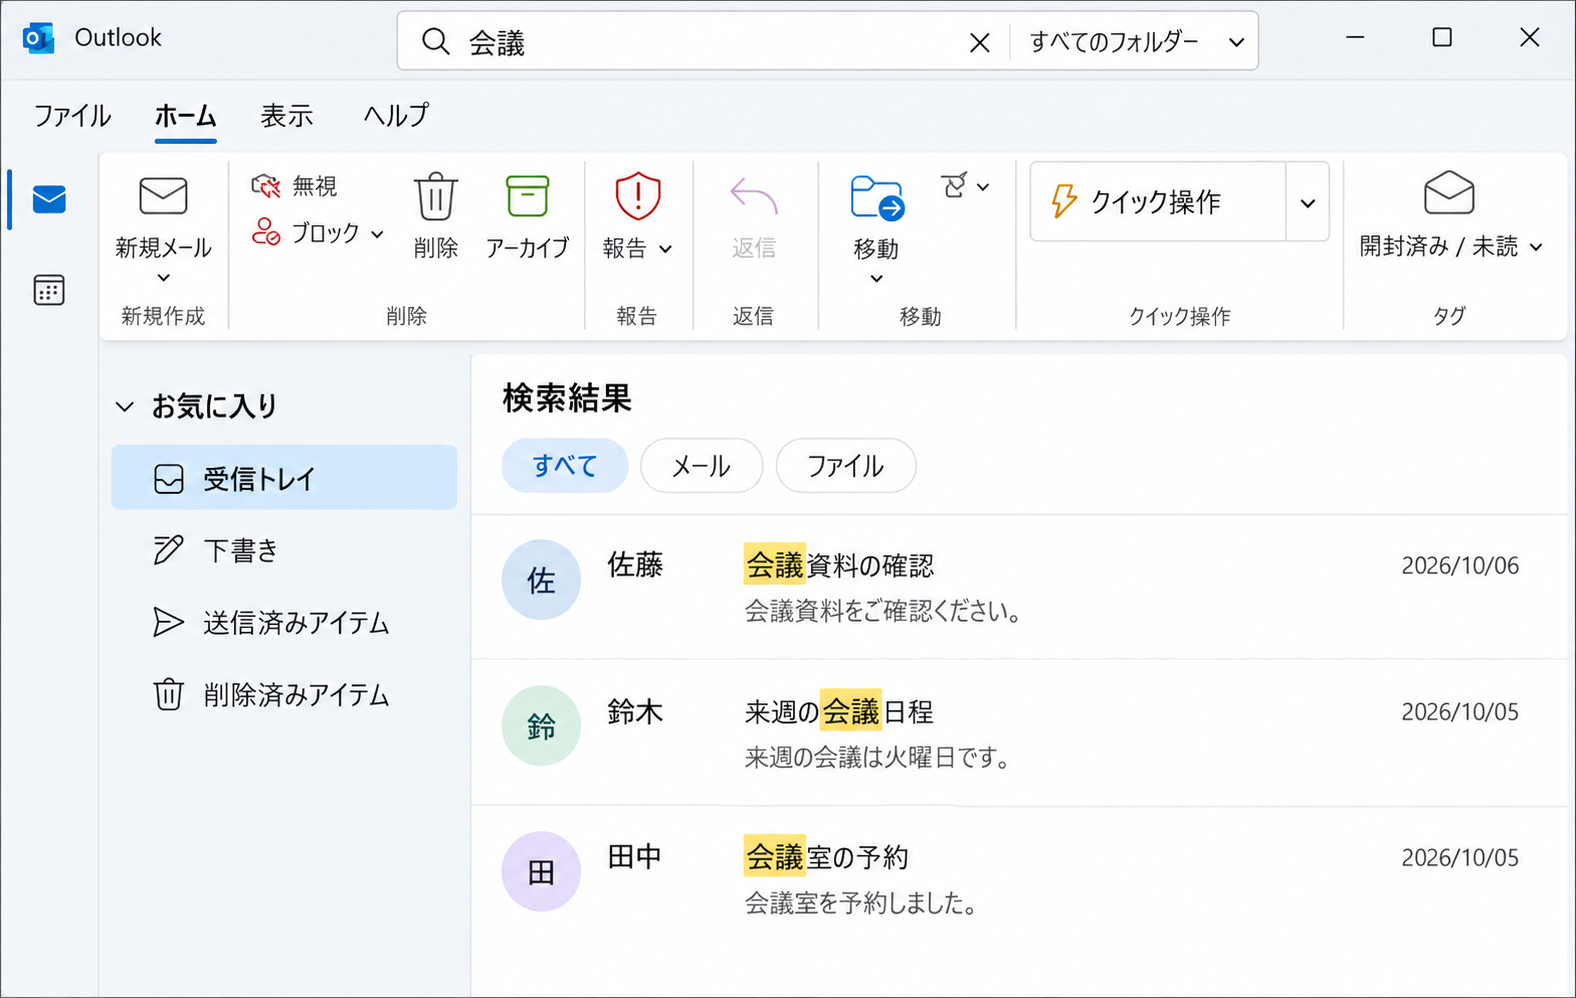Open the 開封済み / 未読 dropdown chevron
The width and height of the screenshot is (1576, 998).
tap(1536, 247)
